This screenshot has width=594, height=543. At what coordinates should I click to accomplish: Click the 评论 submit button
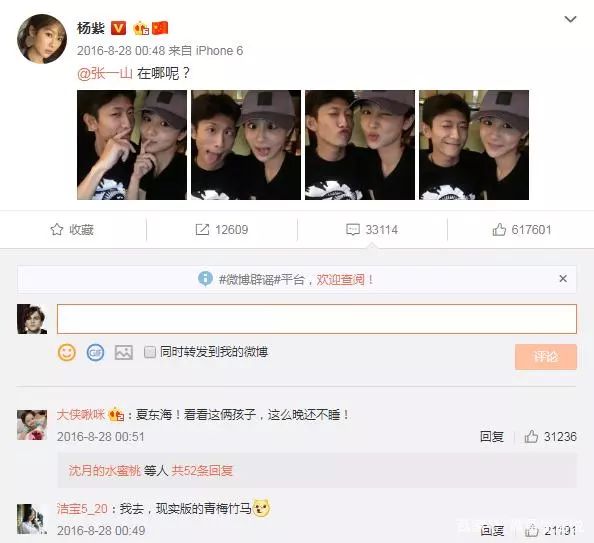click(x=546, y=357)
